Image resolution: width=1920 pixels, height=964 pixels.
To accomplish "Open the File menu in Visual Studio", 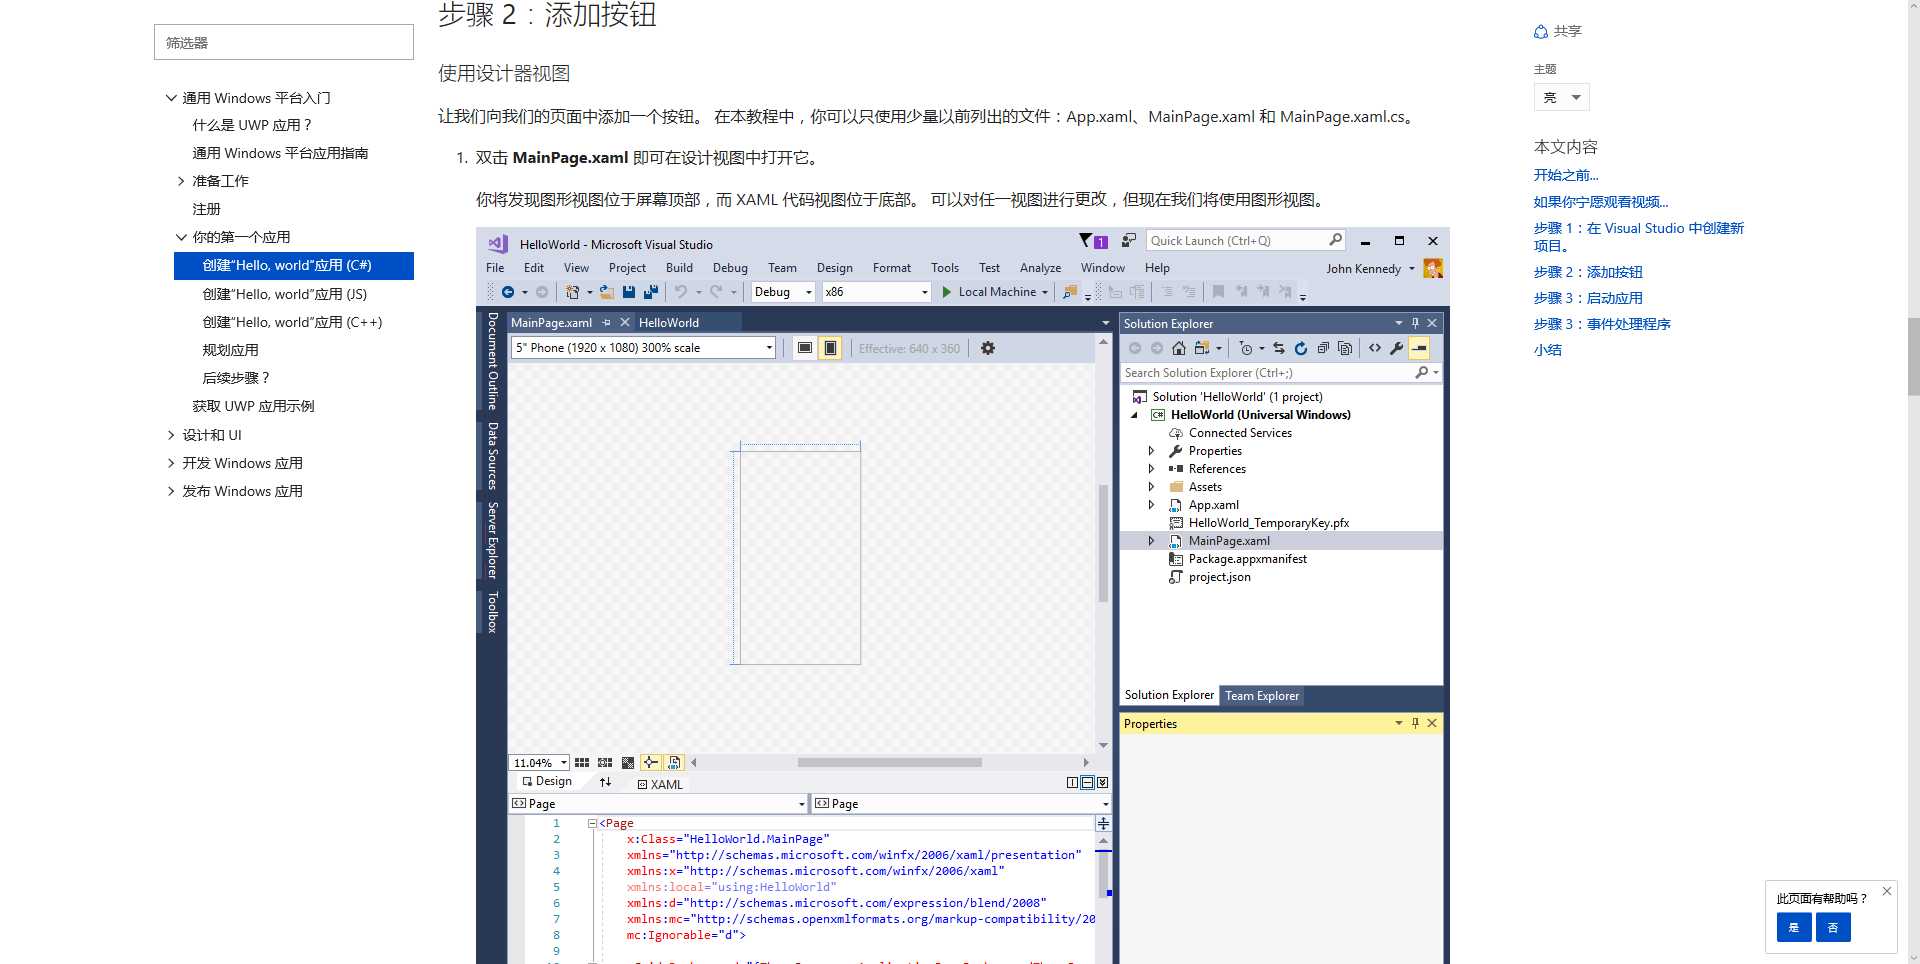I will [x=495, y=268].
